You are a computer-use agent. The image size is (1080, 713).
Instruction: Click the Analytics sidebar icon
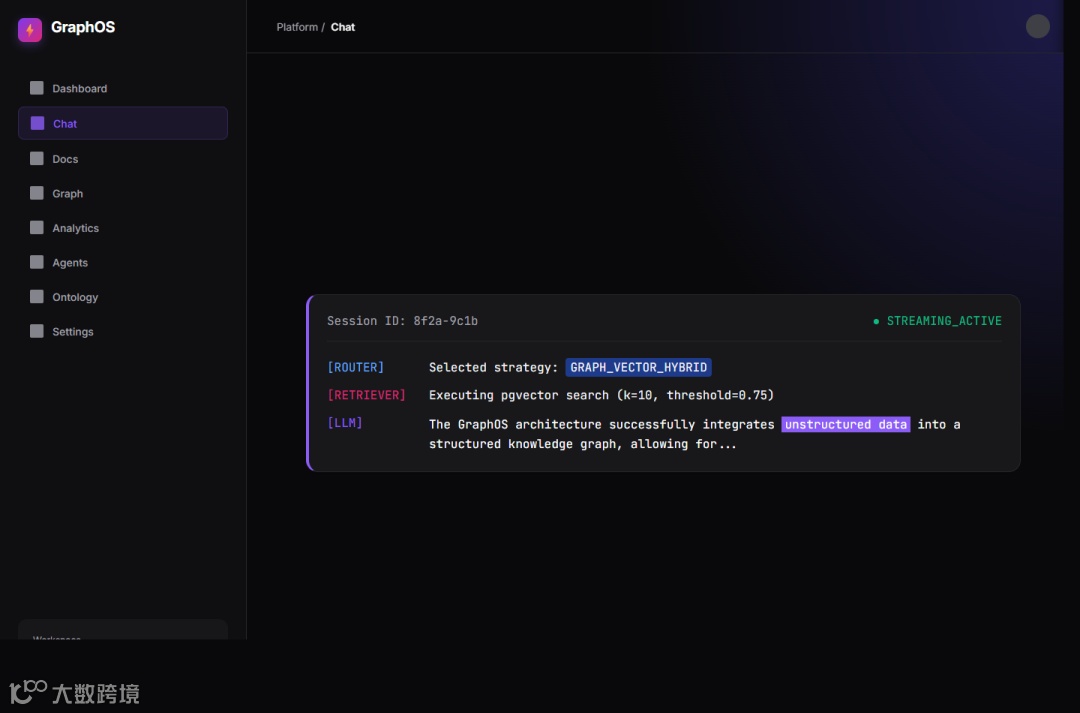(x=37, y=227)
